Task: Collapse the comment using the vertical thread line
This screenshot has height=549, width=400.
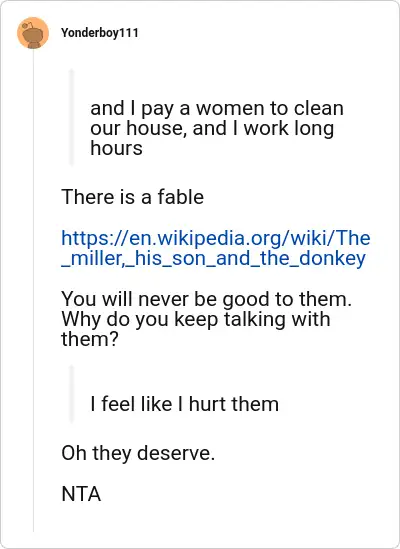Action: pos(34,291)
